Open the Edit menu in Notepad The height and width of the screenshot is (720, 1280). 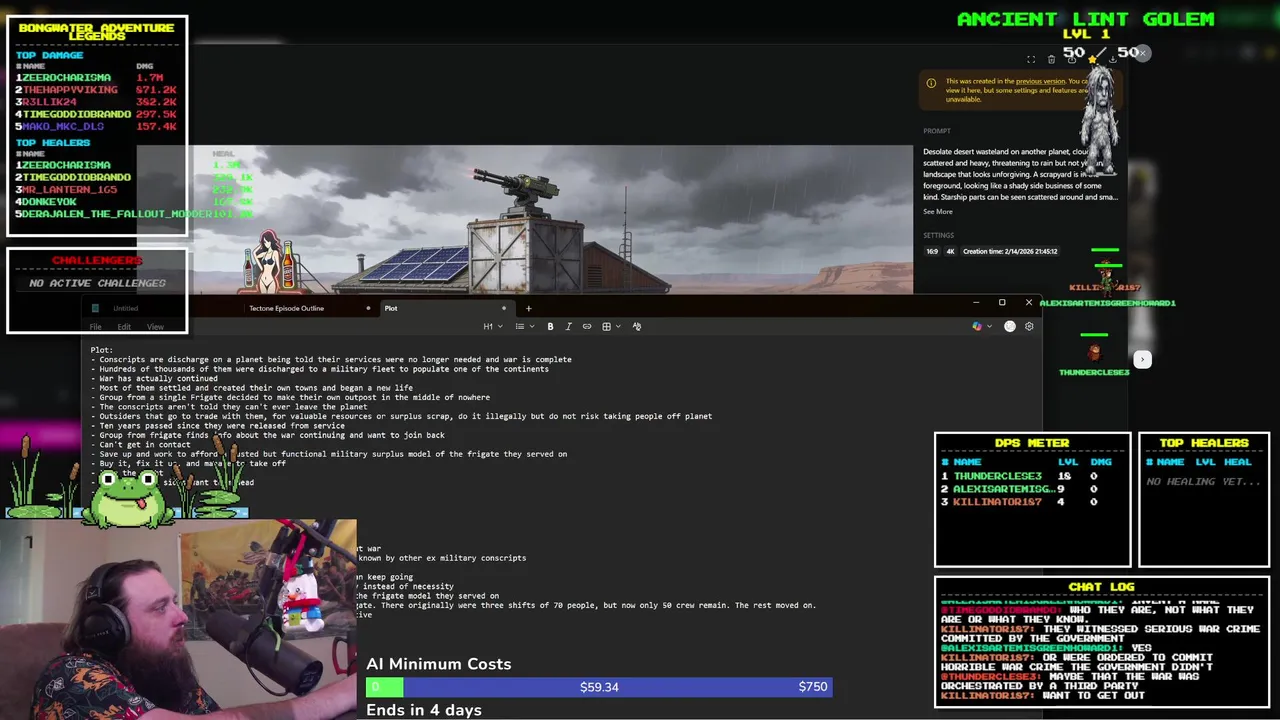point(124,327)
